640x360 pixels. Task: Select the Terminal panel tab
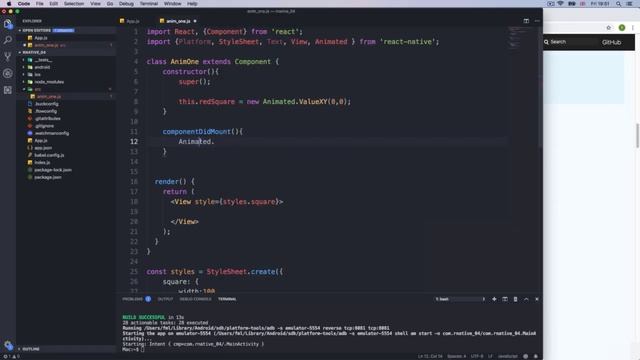click(227, 299)
